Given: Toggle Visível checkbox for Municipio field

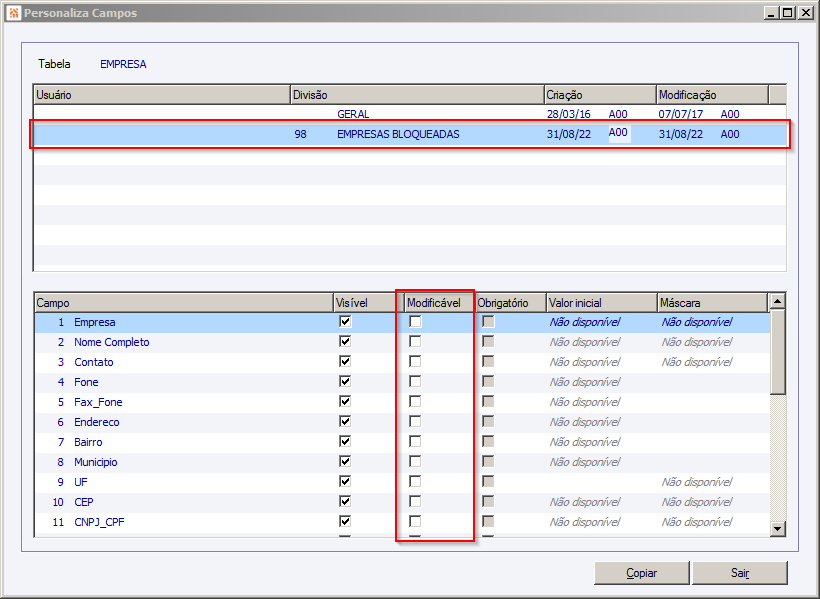Looking at the screenshot, I should pos(345,461).
